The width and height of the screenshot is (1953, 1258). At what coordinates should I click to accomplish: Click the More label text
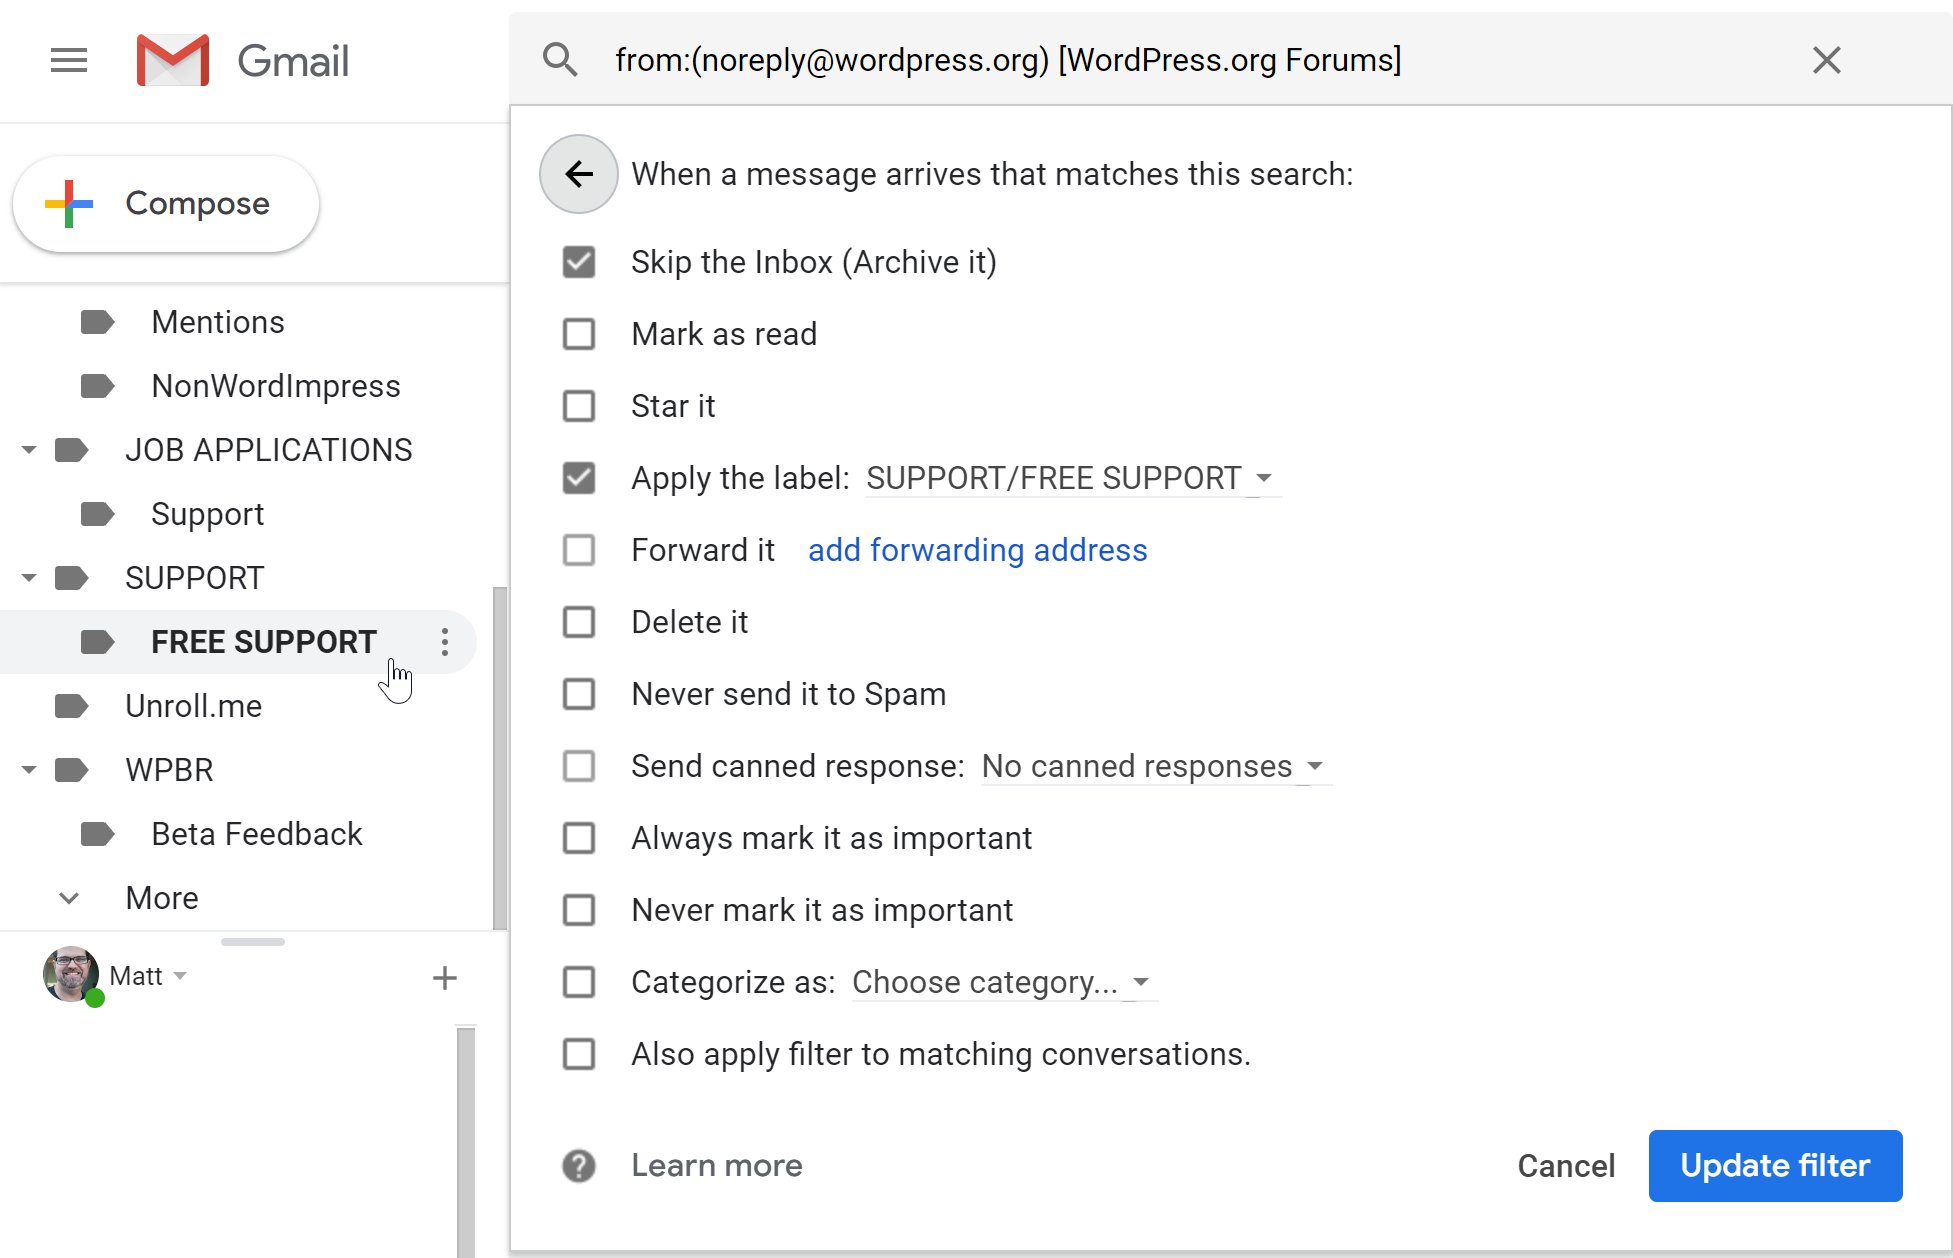point(162,898)
